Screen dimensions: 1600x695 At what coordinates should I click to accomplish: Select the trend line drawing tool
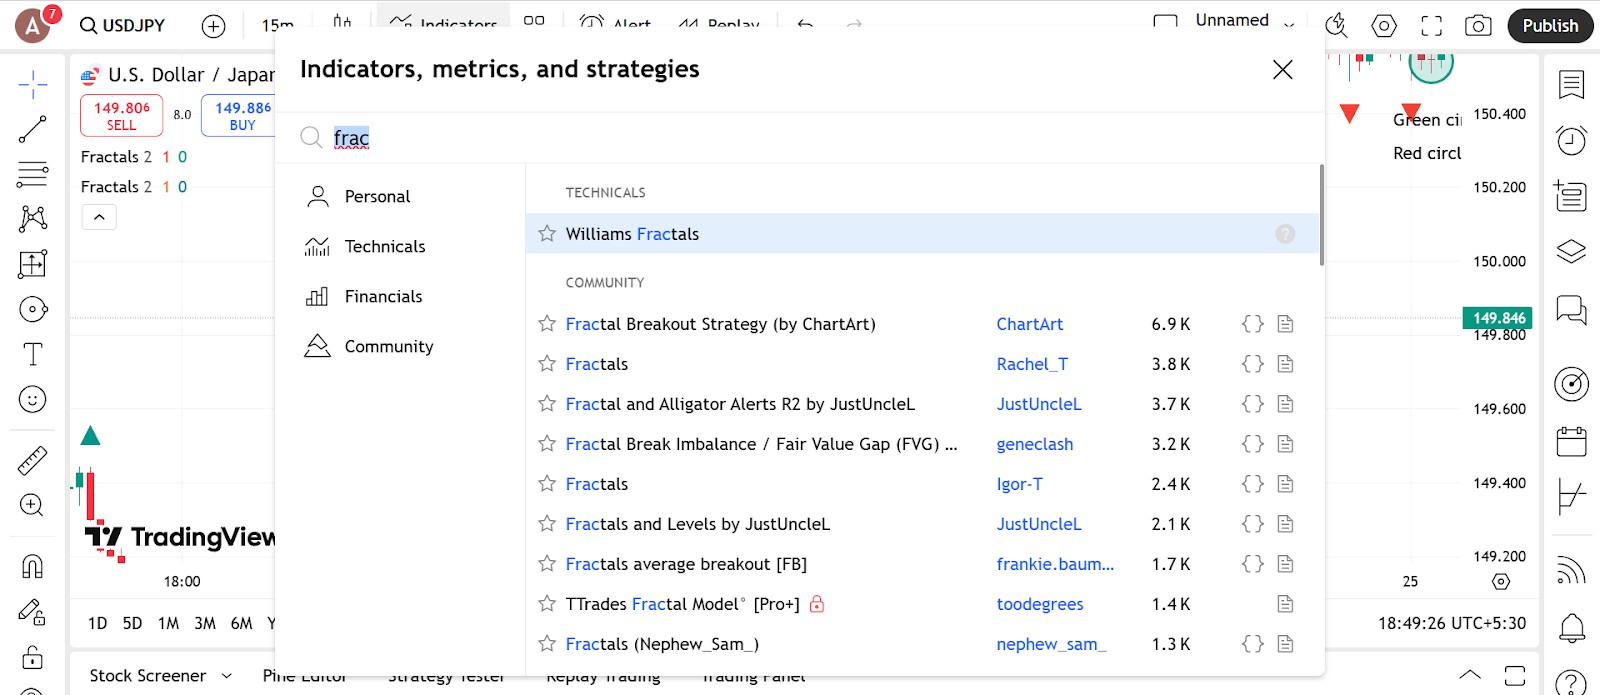33,129
